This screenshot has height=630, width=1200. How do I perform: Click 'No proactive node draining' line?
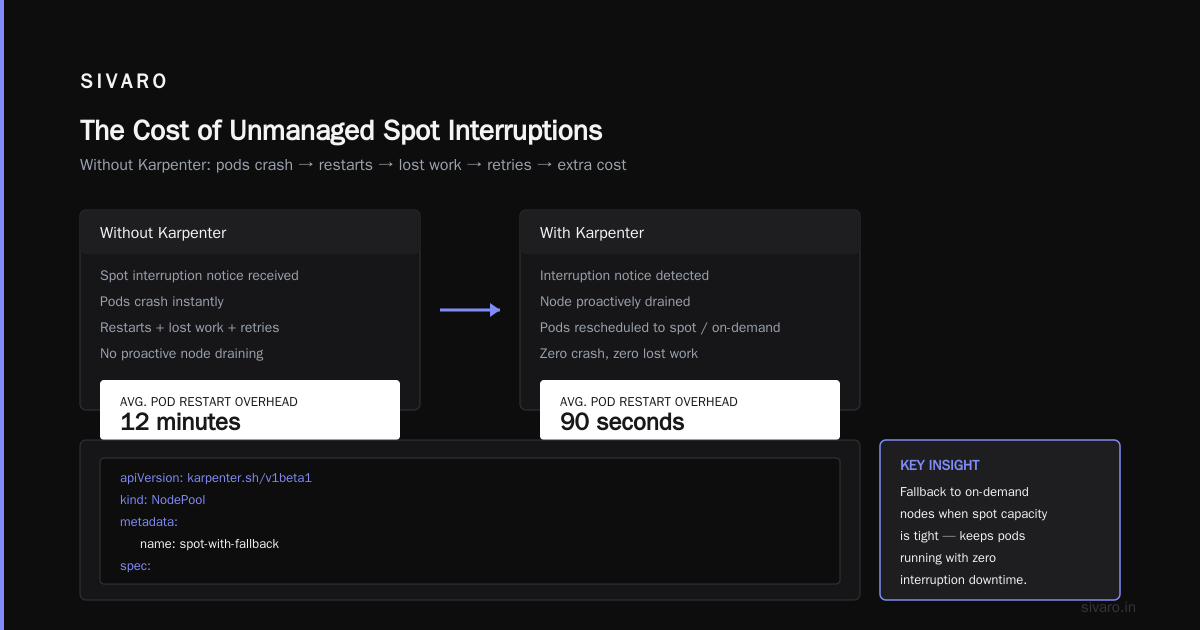pos(182,353)
